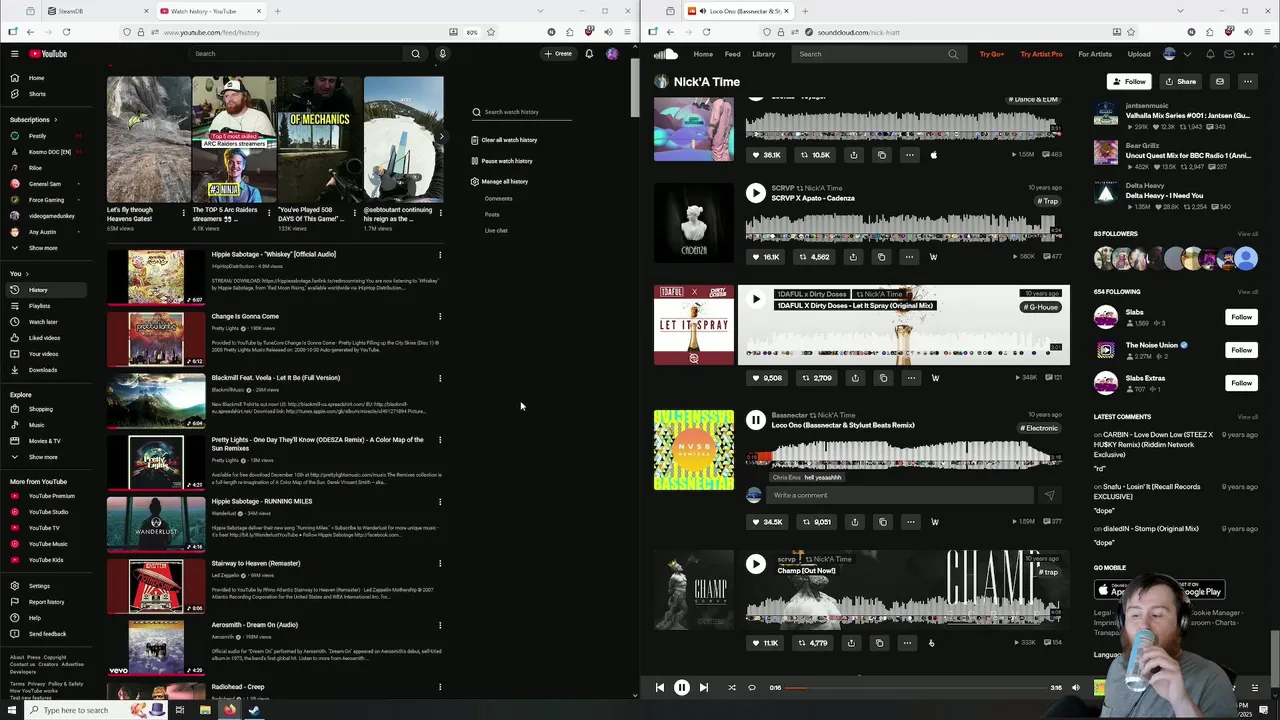Image resolution: width=1280 pixels, height=720 pixels.
Task: Open SoundCloud messages envelope
Action: [1229, 54]
